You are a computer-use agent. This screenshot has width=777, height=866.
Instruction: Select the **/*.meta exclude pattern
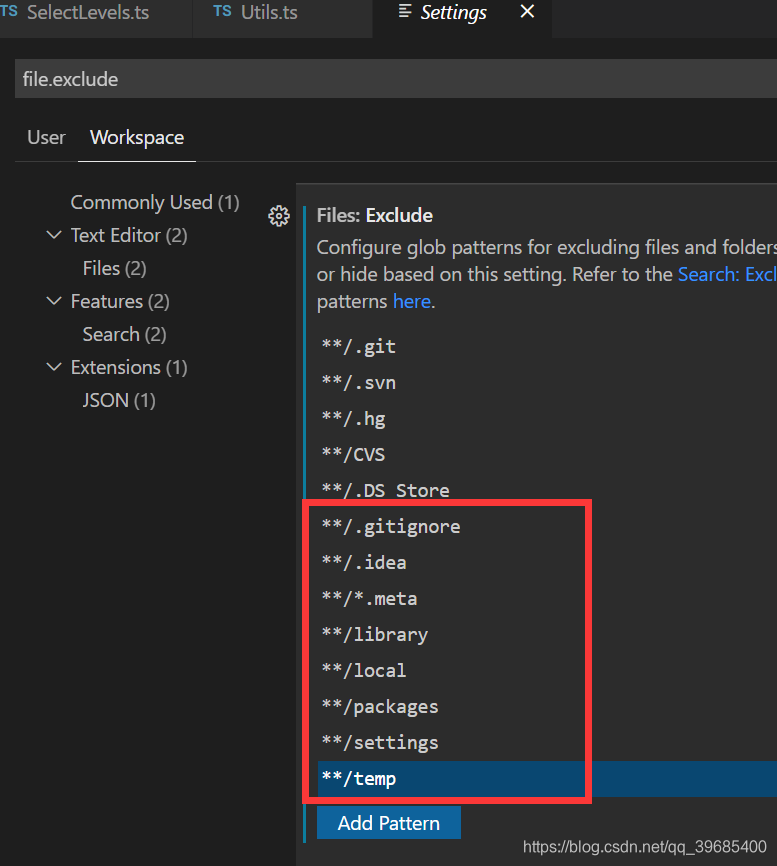[x=370, y=599]
